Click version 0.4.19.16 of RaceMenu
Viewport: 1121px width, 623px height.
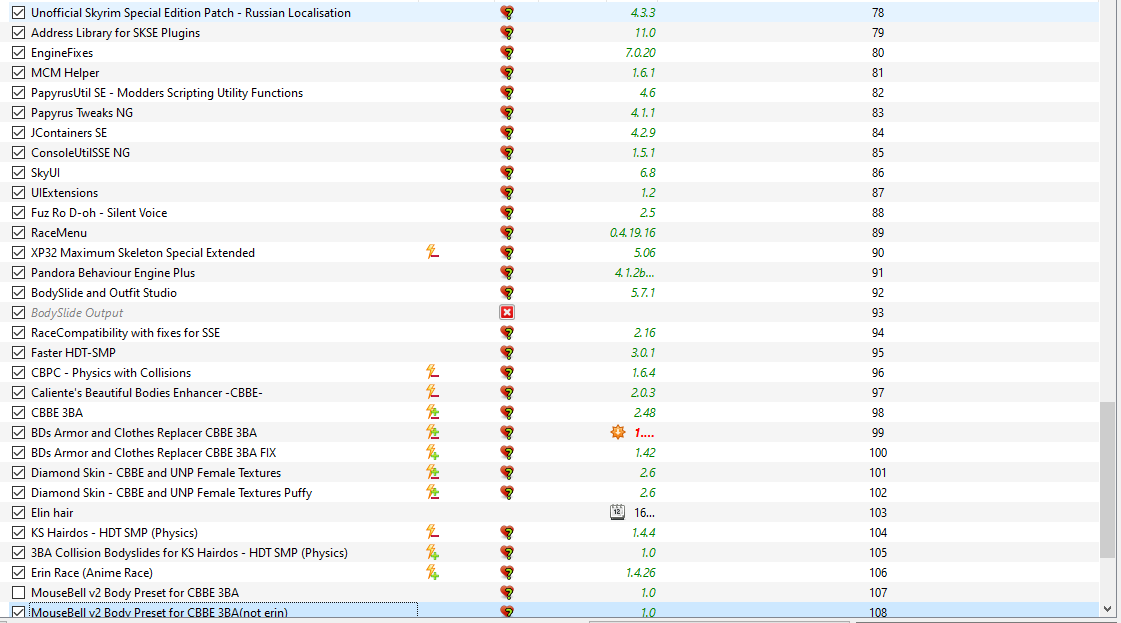633,232
